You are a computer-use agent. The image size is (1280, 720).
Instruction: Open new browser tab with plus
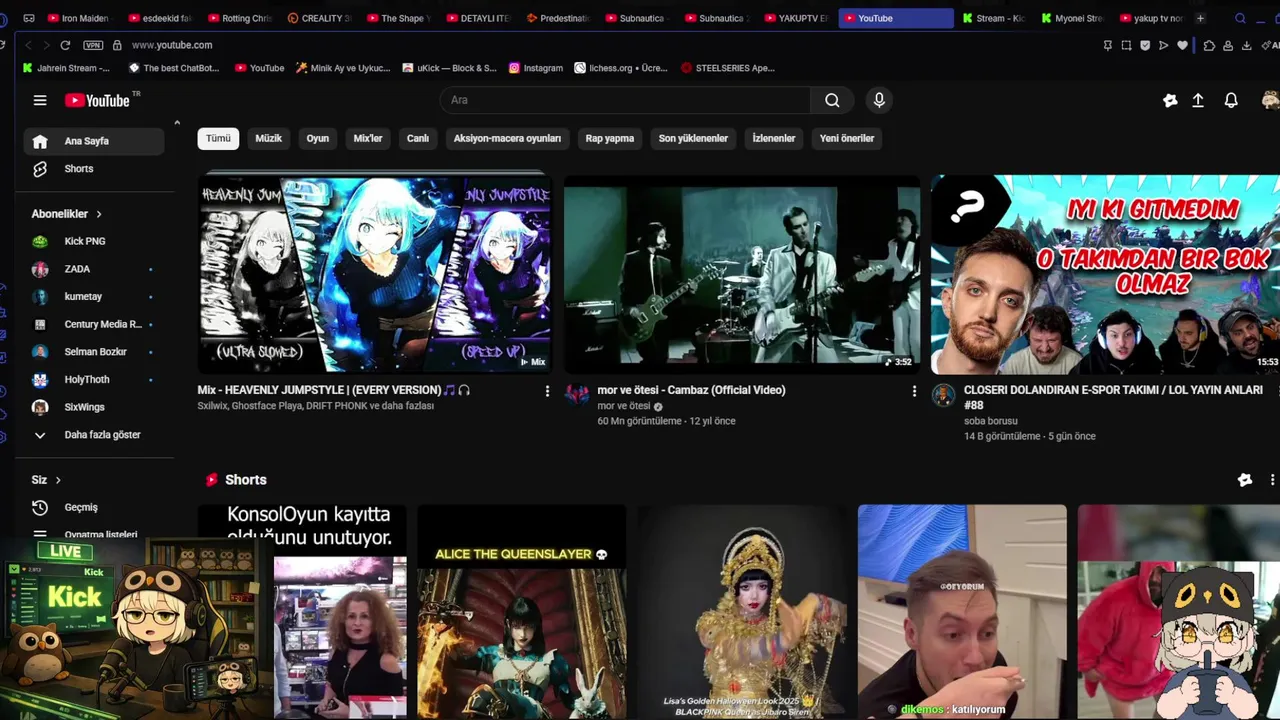[x=1200, y=18]
